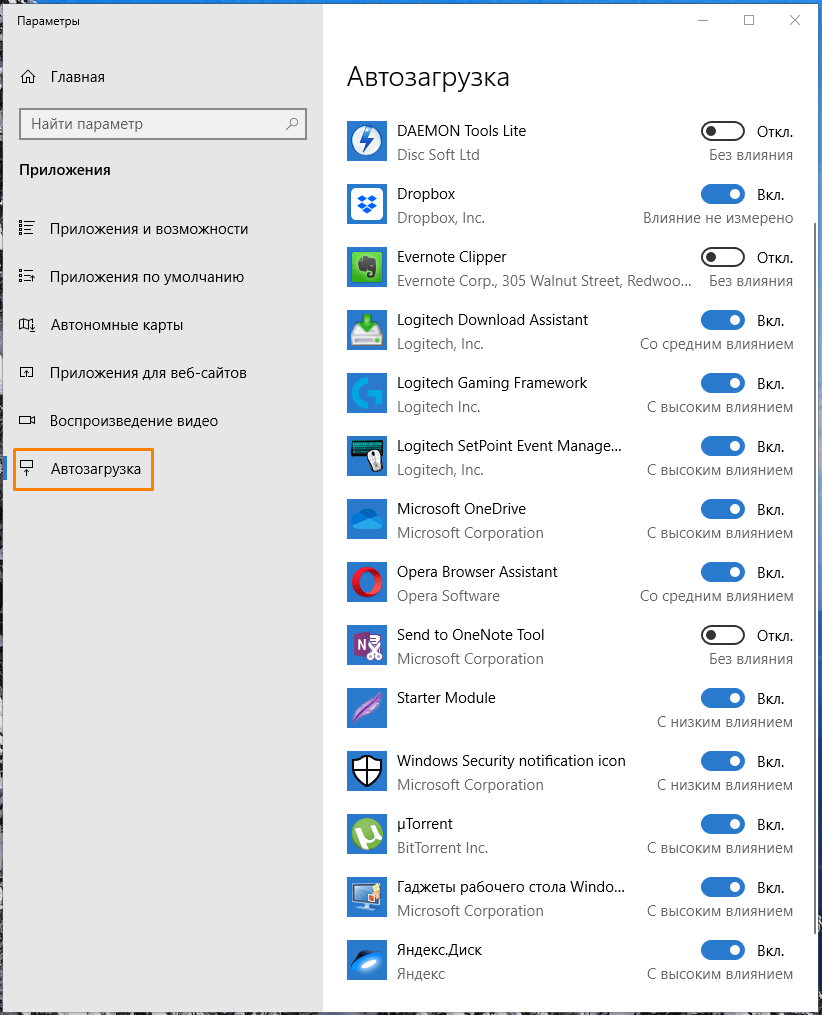Click the Microsoft OneDrive cloud icon
The height and width of the screenshot is (1015, 822).
366,520
